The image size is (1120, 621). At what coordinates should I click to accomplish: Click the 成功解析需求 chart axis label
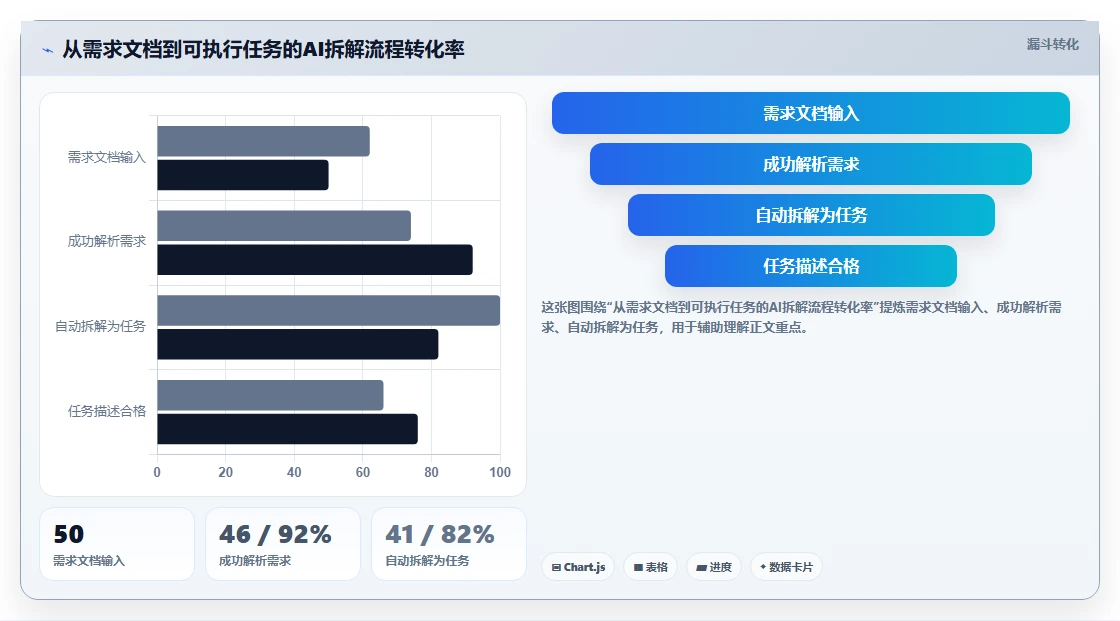point(106,242)
